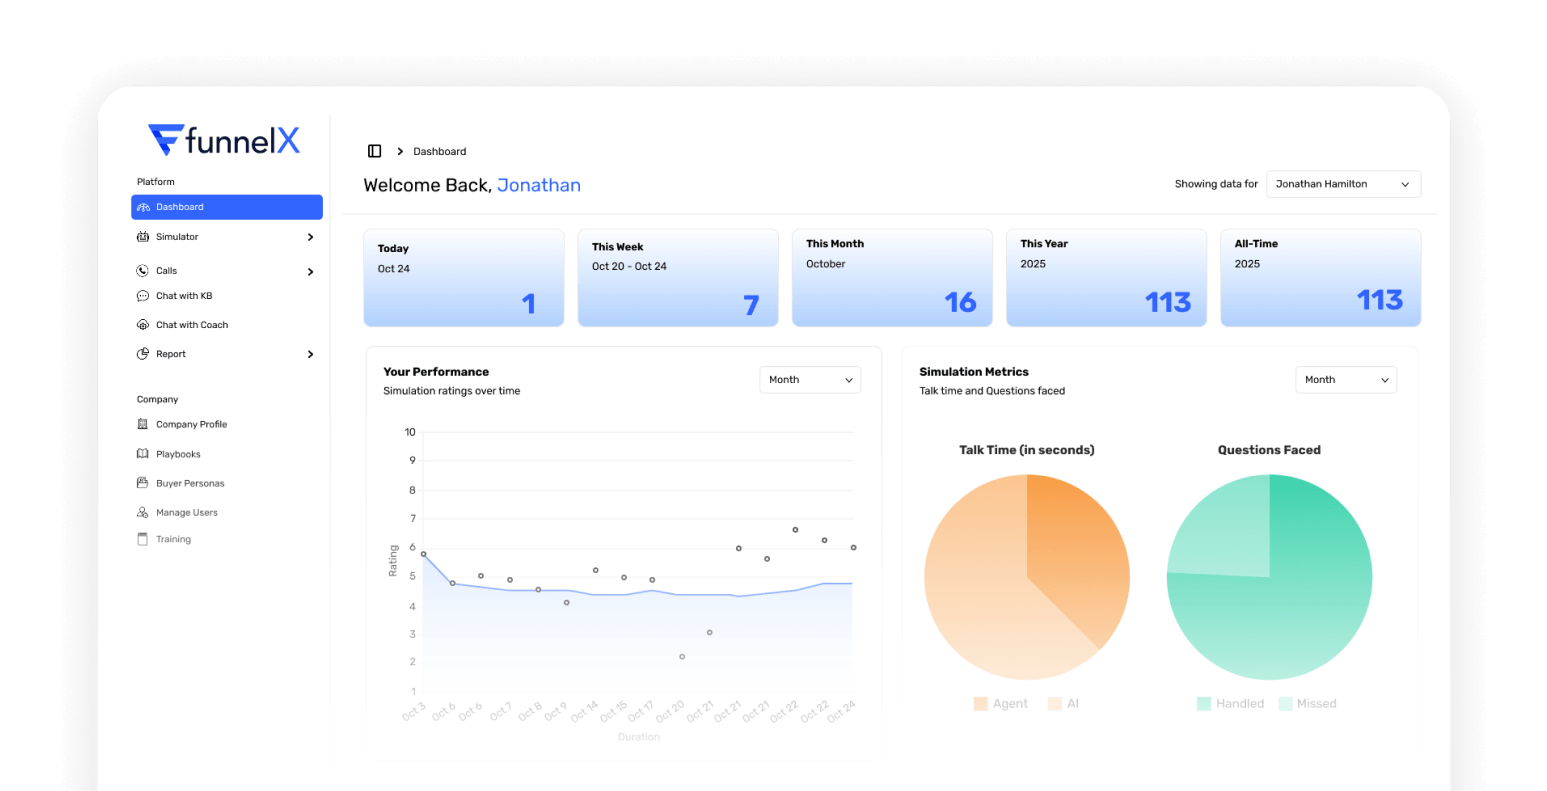This screenshot has width=1547, height=791.
Task: Click the Company Profile building icon
Action: tap(143, 424)
